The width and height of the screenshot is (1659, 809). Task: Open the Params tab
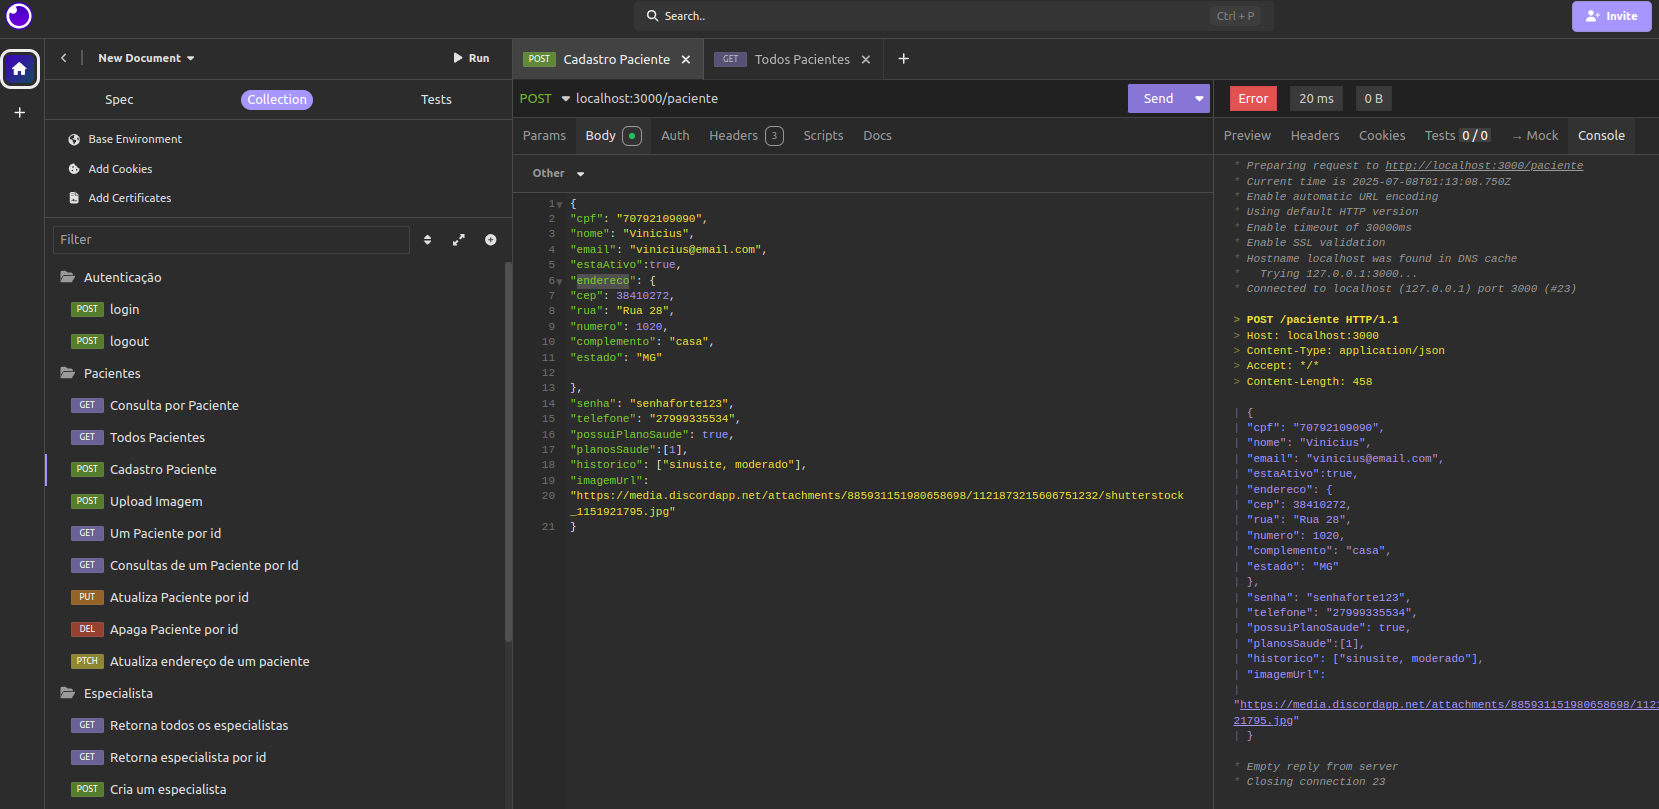(544, 136)
